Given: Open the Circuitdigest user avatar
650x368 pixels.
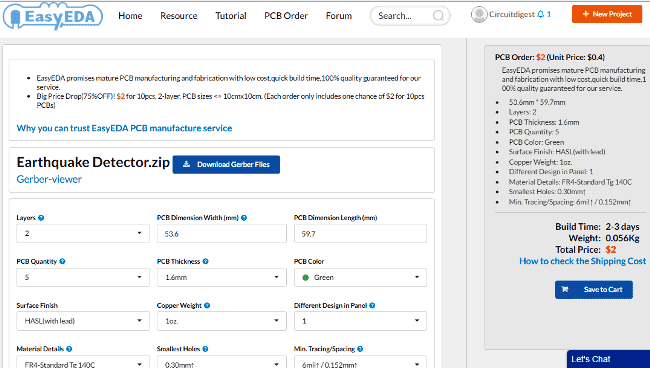Looking at the screenshot, I should [x=479, y=15].
